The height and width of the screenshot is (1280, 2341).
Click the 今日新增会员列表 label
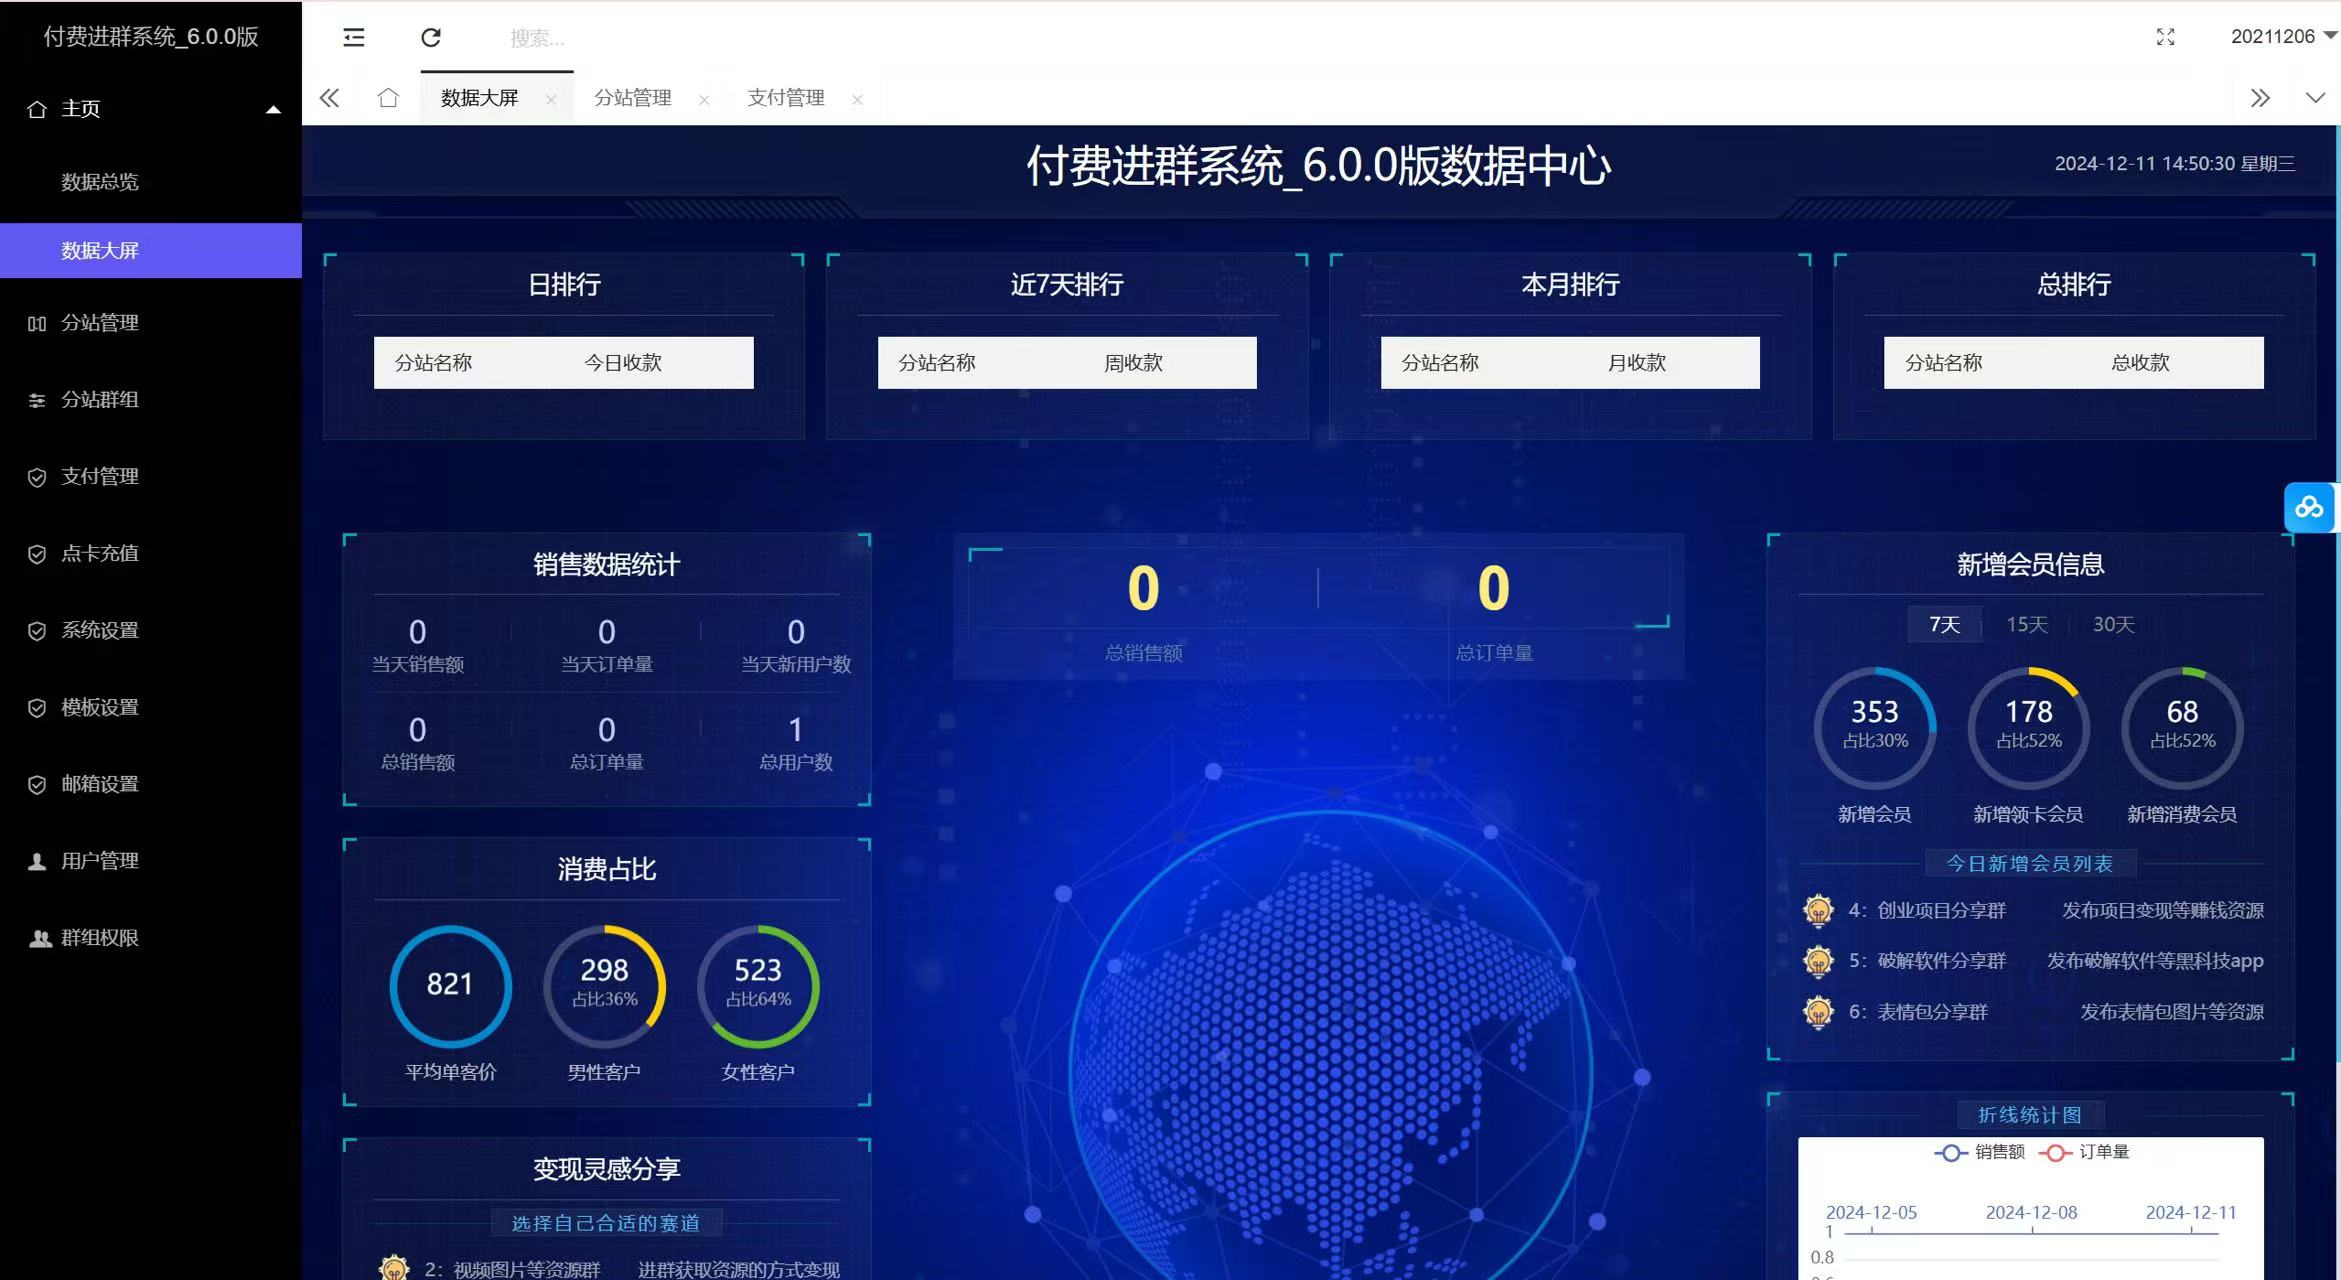[2029, 864]
